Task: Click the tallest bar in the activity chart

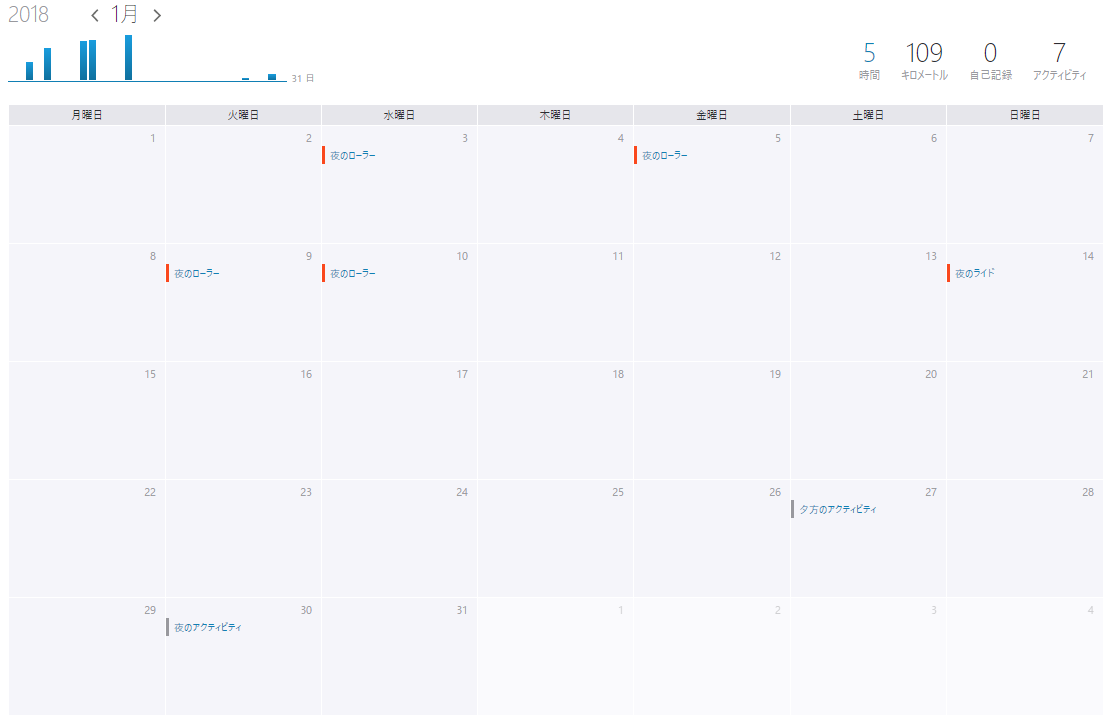Action: coord(128,58)
